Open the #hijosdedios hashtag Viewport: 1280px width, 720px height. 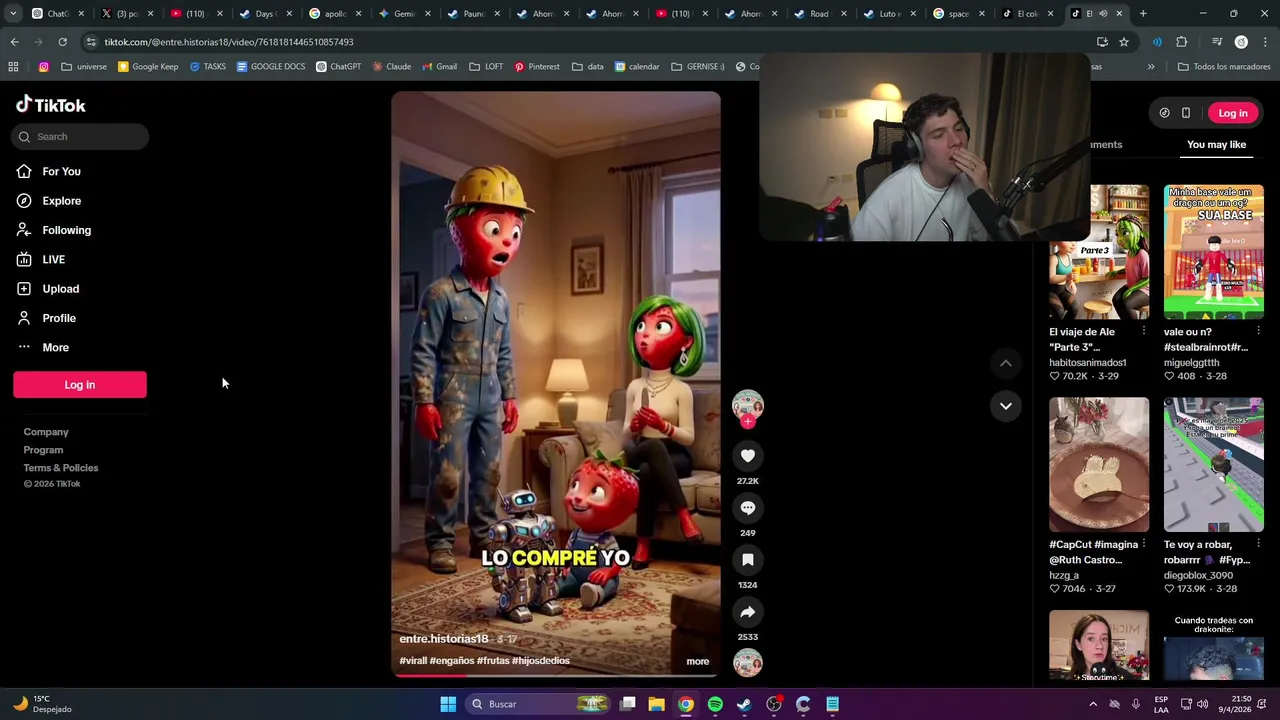pyautogui.click(x=541, y=661)
